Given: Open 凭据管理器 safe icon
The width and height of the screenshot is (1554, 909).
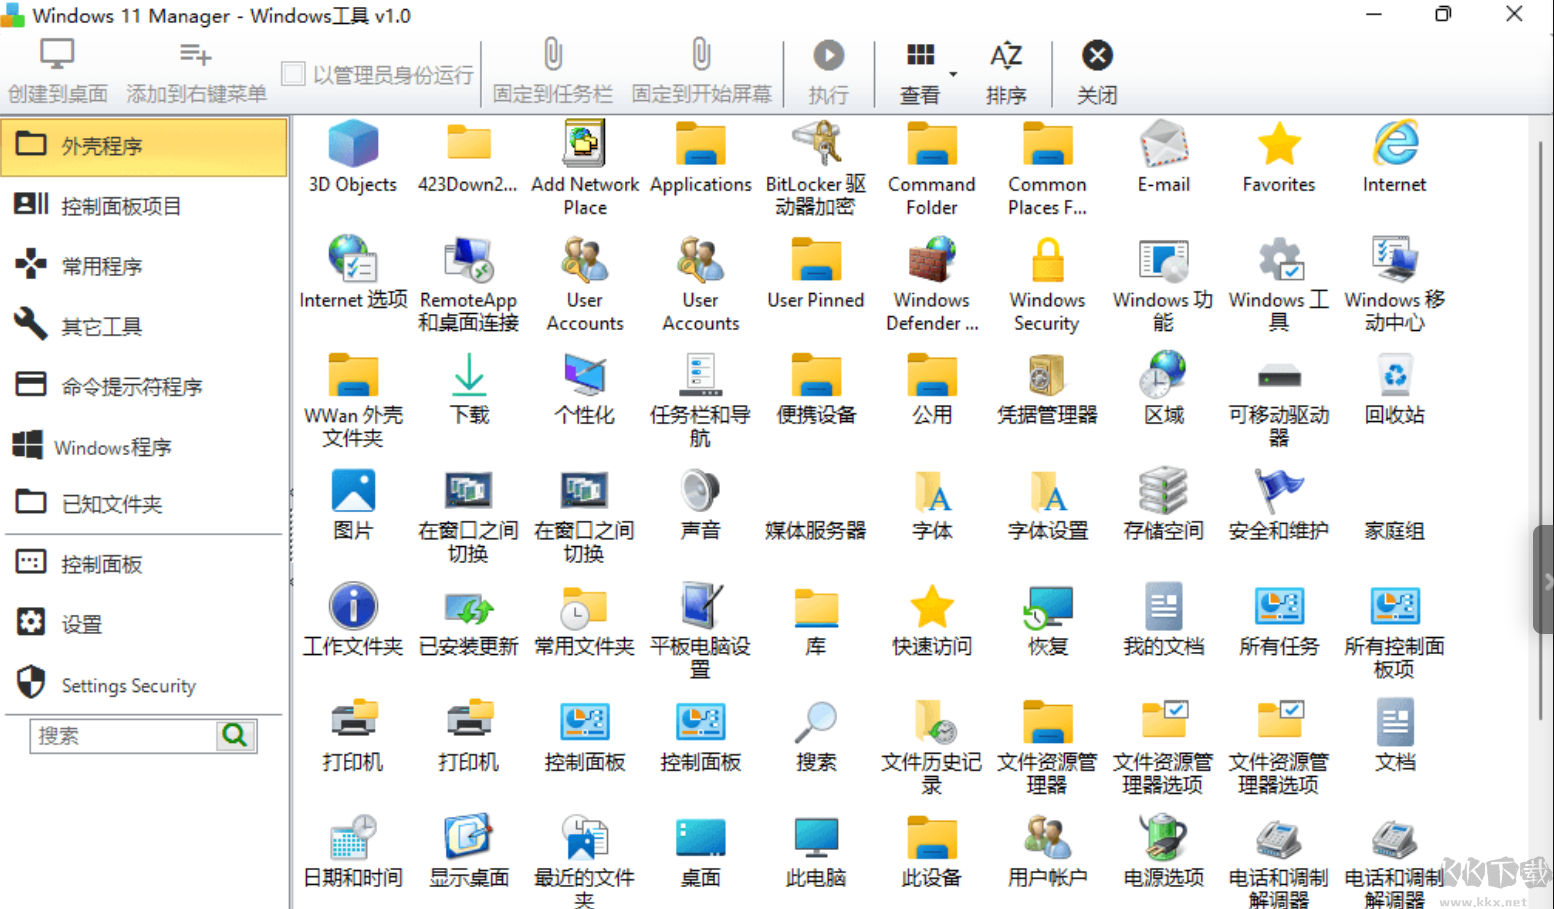Looking at the screenshot, I should point(1047,375).
